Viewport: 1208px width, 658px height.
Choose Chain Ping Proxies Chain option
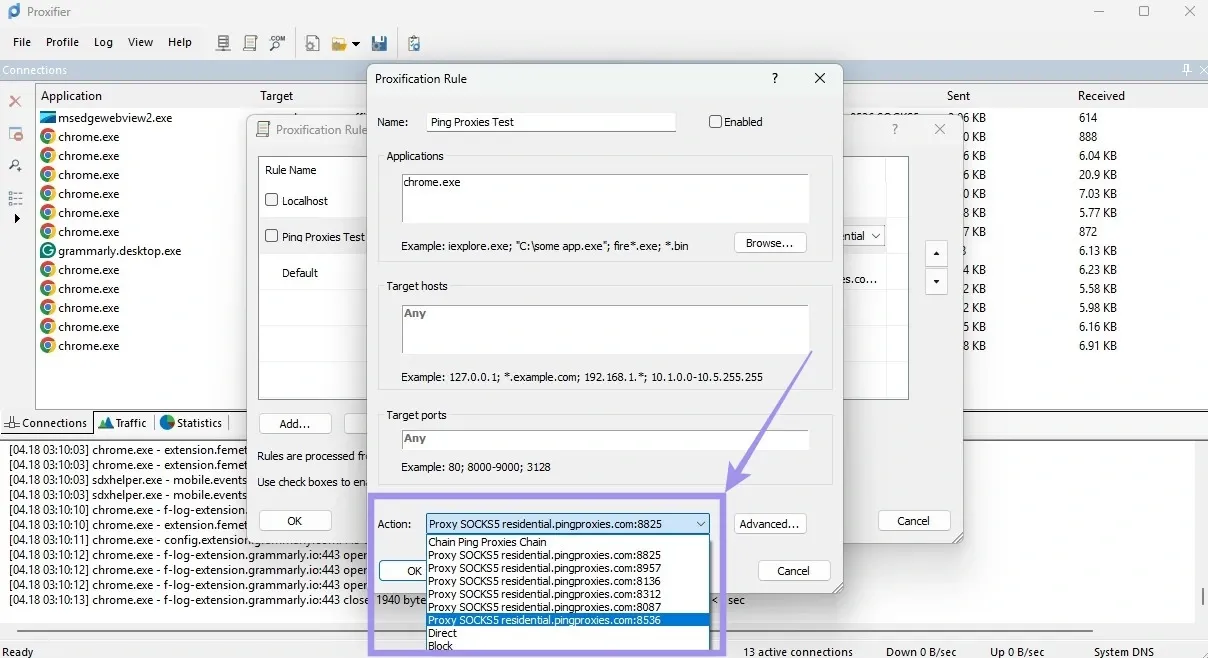pos(567,542)
